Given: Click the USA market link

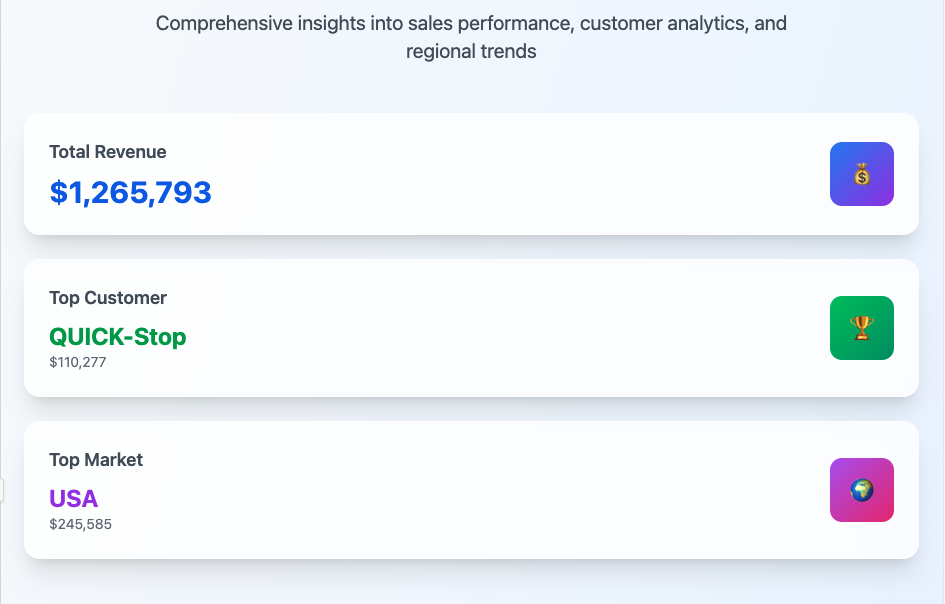Looking at the screenshot, I should click(74, 498).
